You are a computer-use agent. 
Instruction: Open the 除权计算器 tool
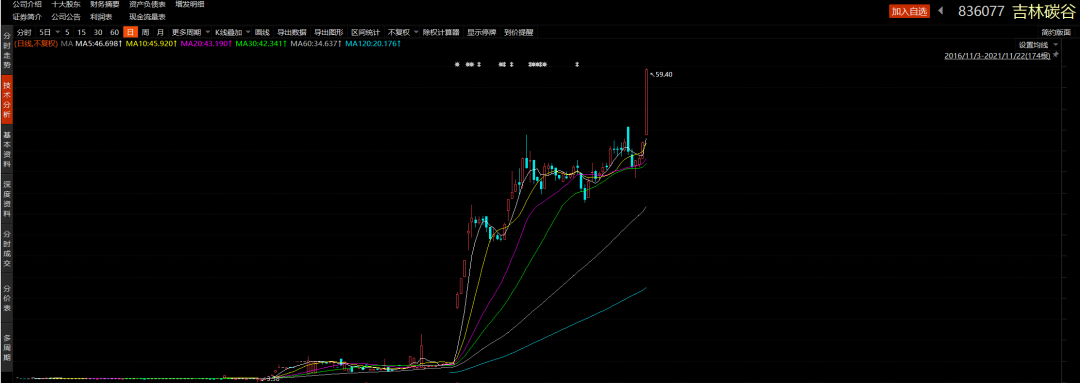441,32
